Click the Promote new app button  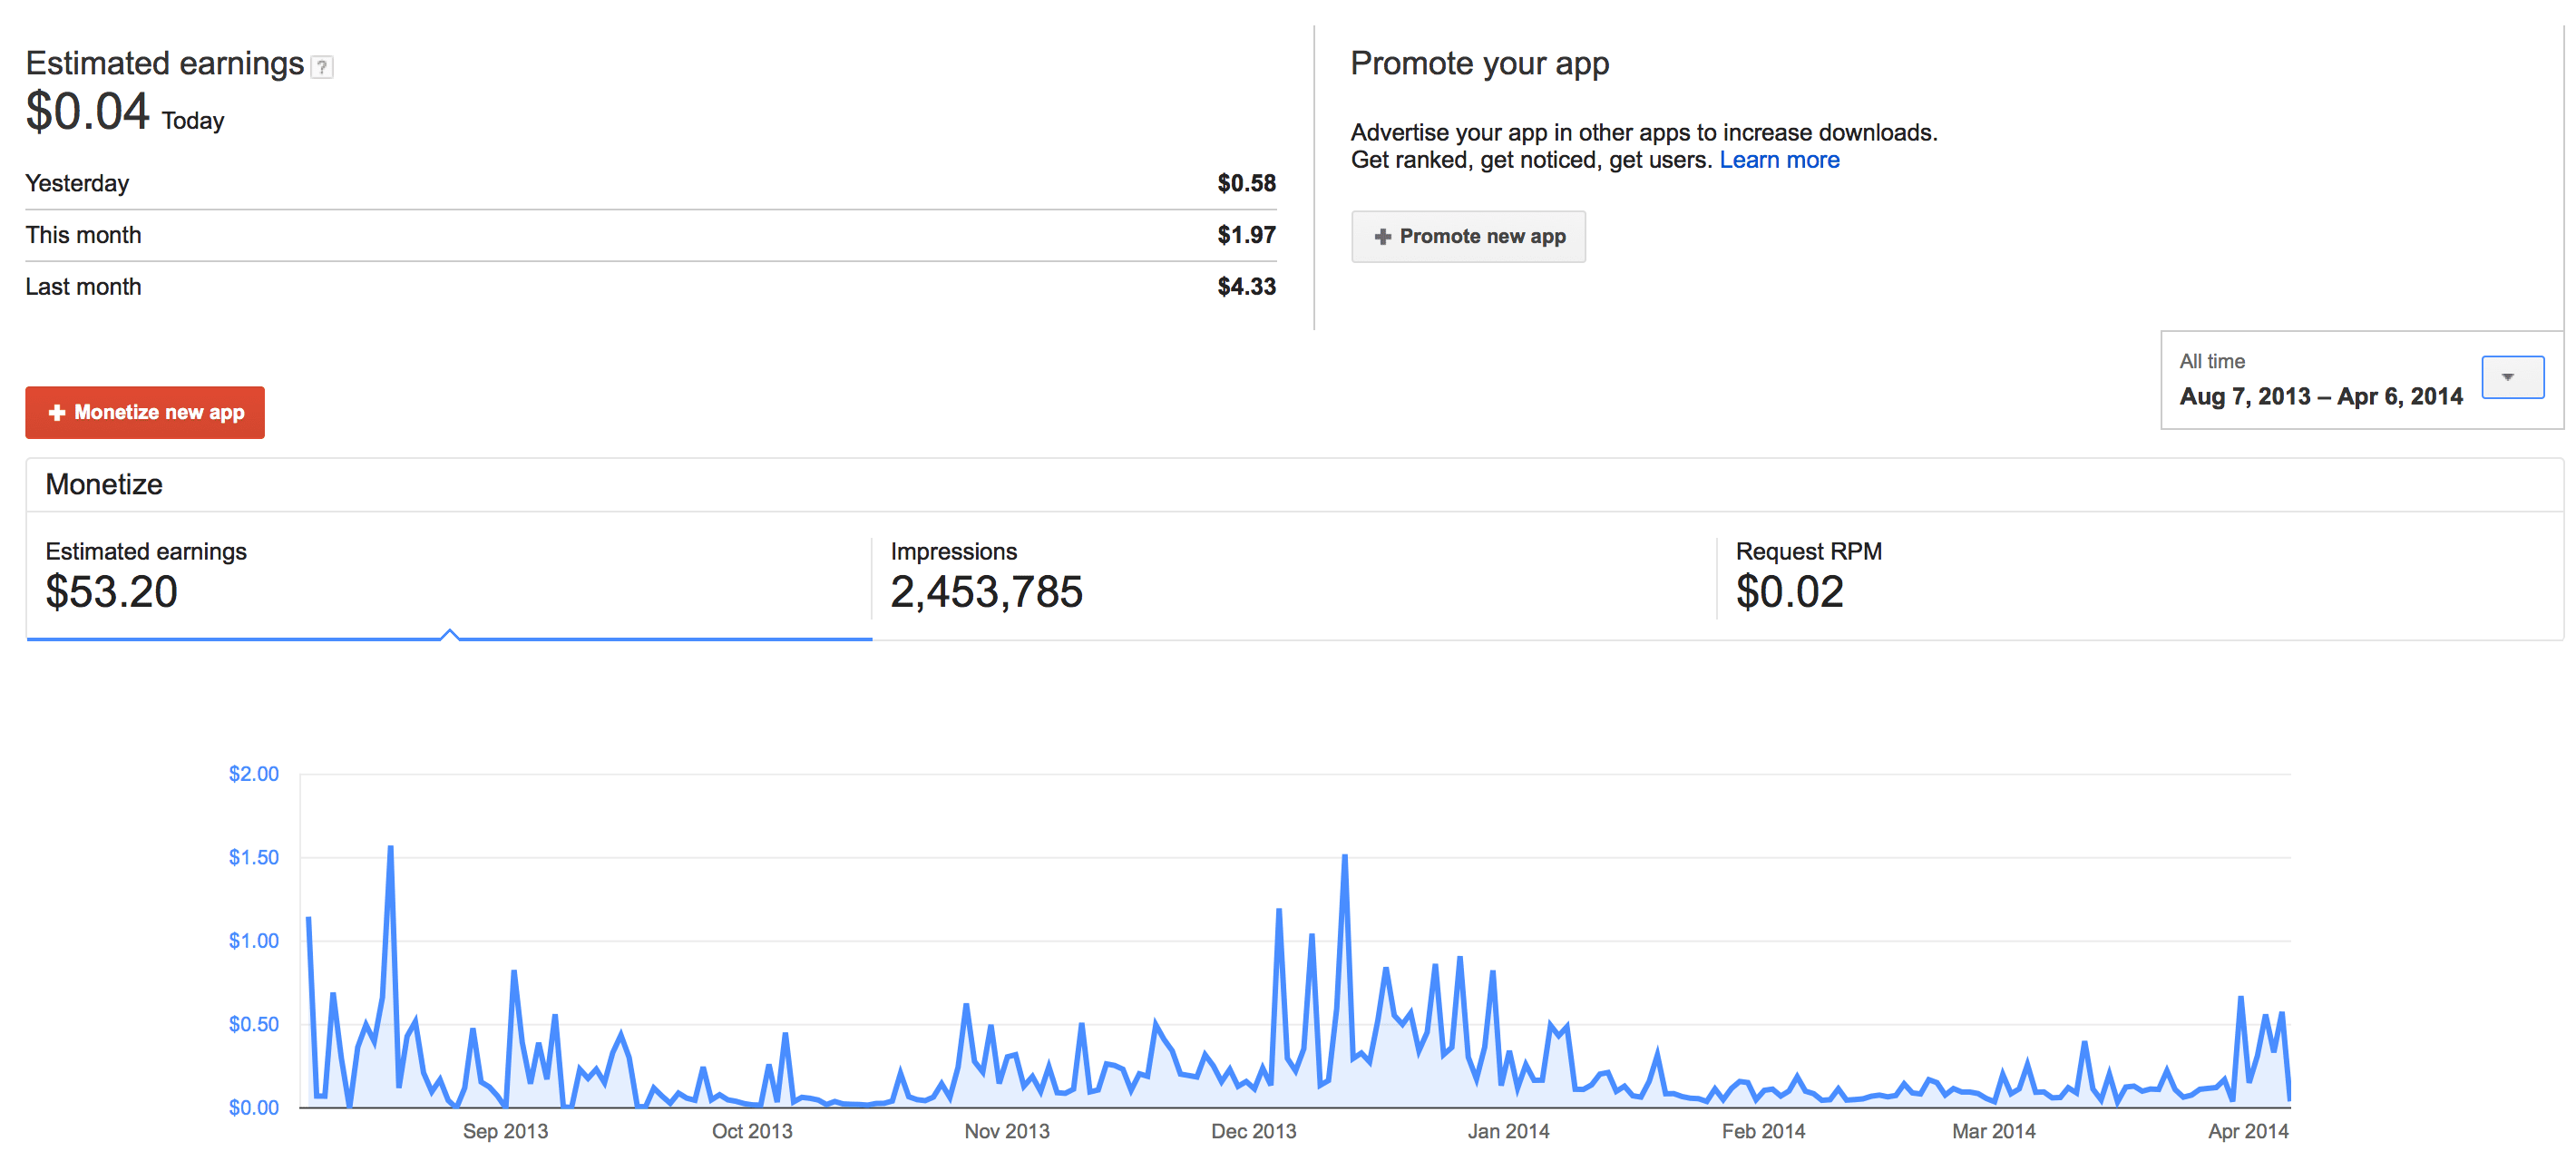[1468, 237]
